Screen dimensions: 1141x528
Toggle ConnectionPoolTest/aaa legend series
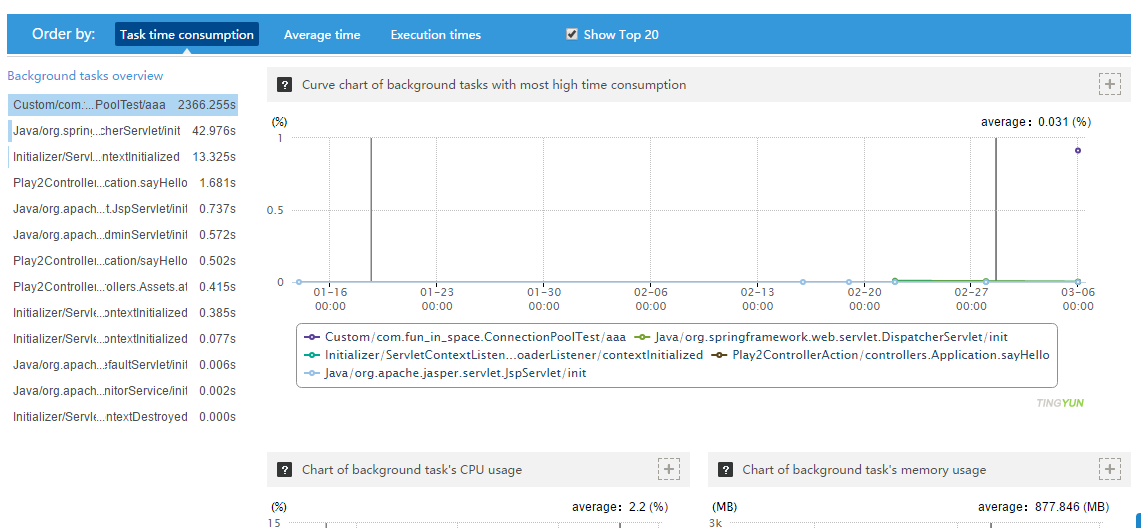(474, 337)
